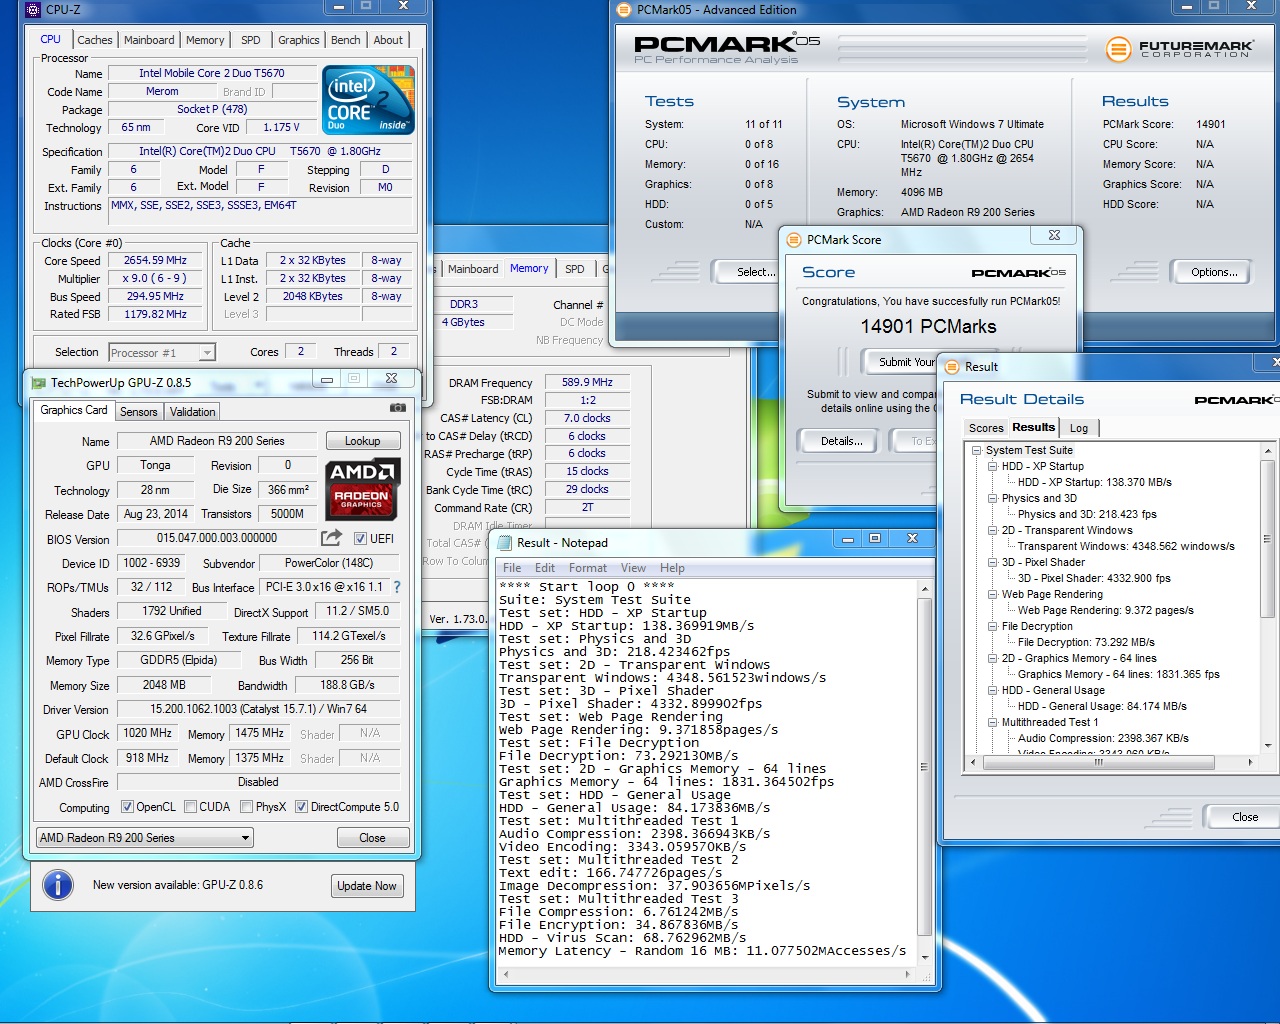Open the AMD Radeon R9 200 Series dropdown

click(x=144, y=838)
